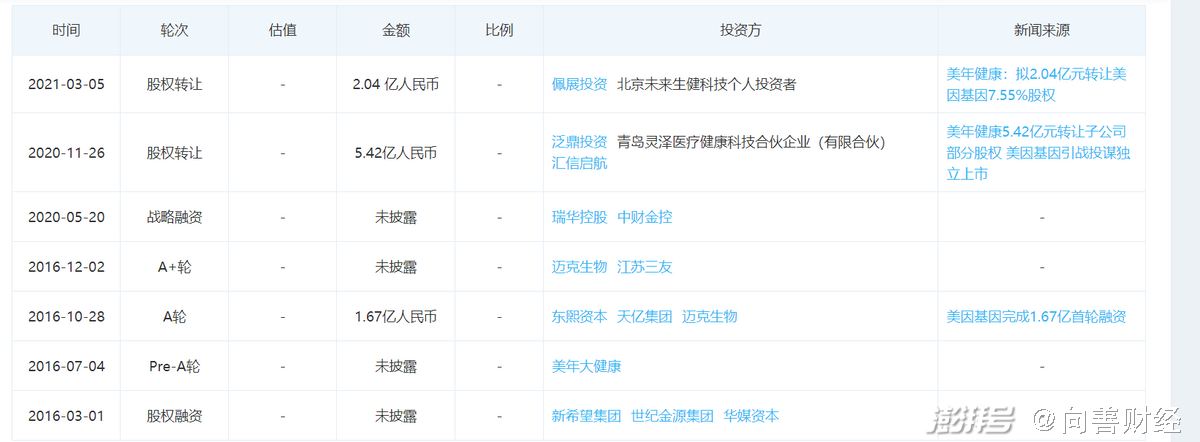1200x442 pixels.
Task: Click the 时间 column header
Action: point(67,30)
